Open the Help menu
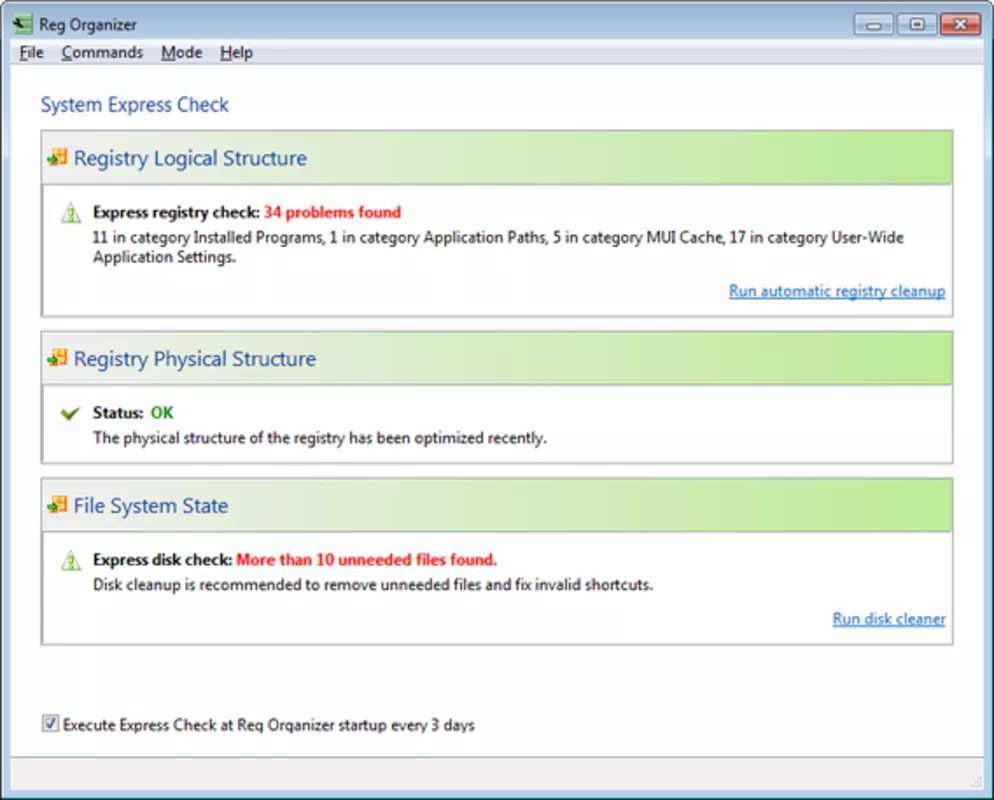Viewport: 994px width, 800px height. click(236, 53)
